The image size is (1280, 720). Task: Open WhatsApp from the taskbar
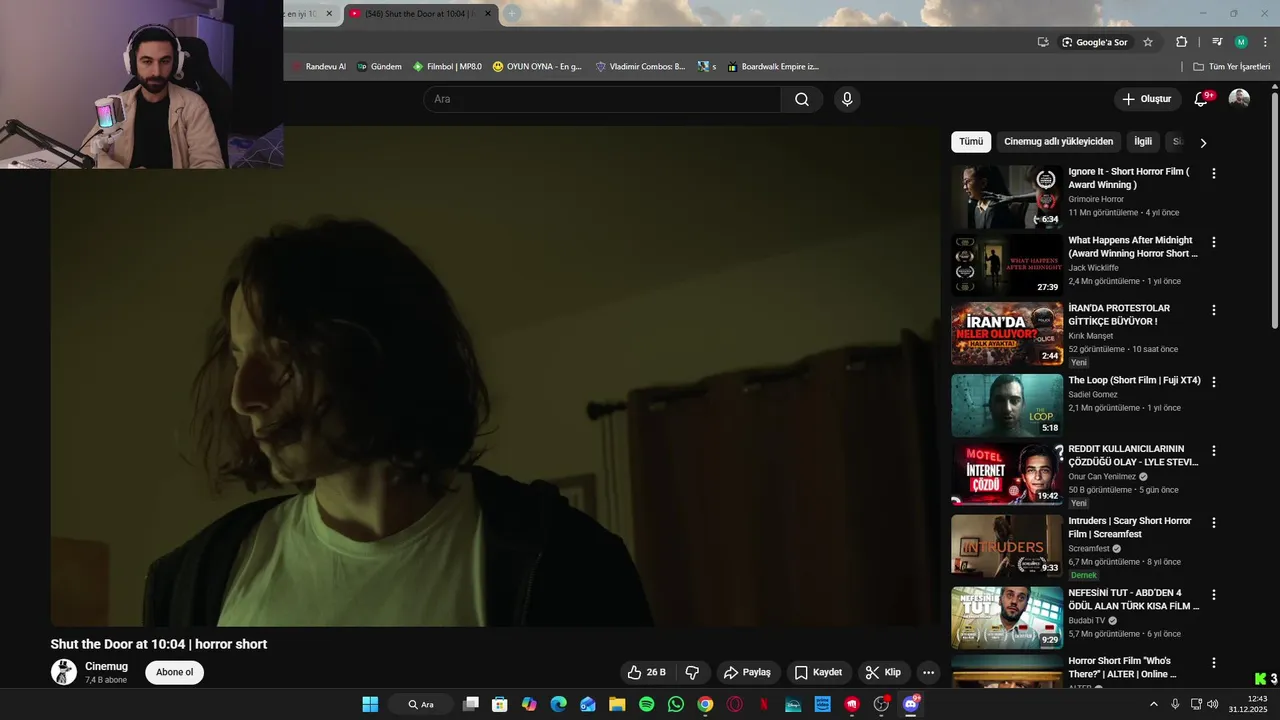point(676,704)
